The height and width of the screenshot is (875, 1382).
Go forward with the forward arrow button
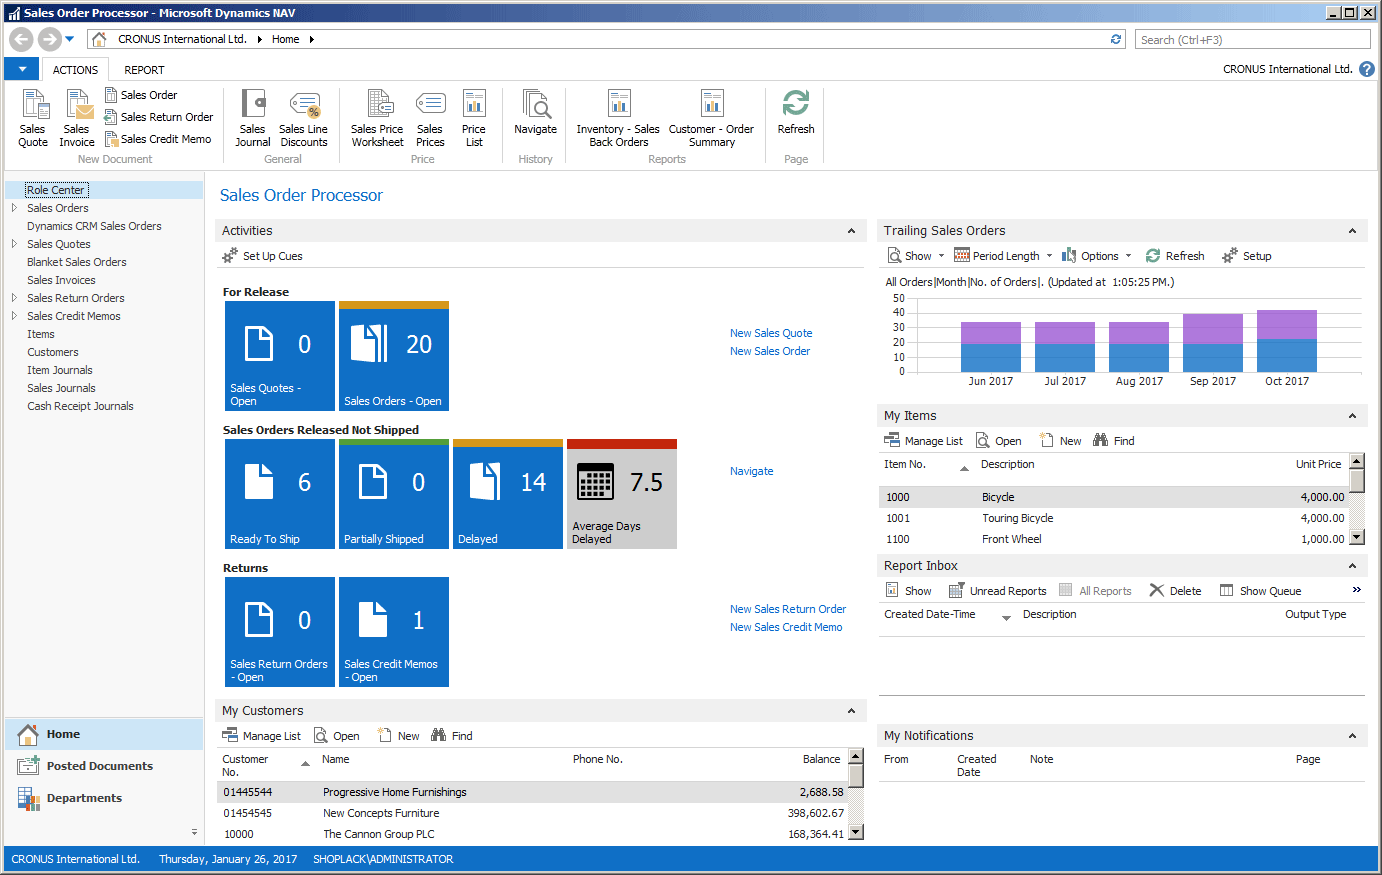click(49, 39)
